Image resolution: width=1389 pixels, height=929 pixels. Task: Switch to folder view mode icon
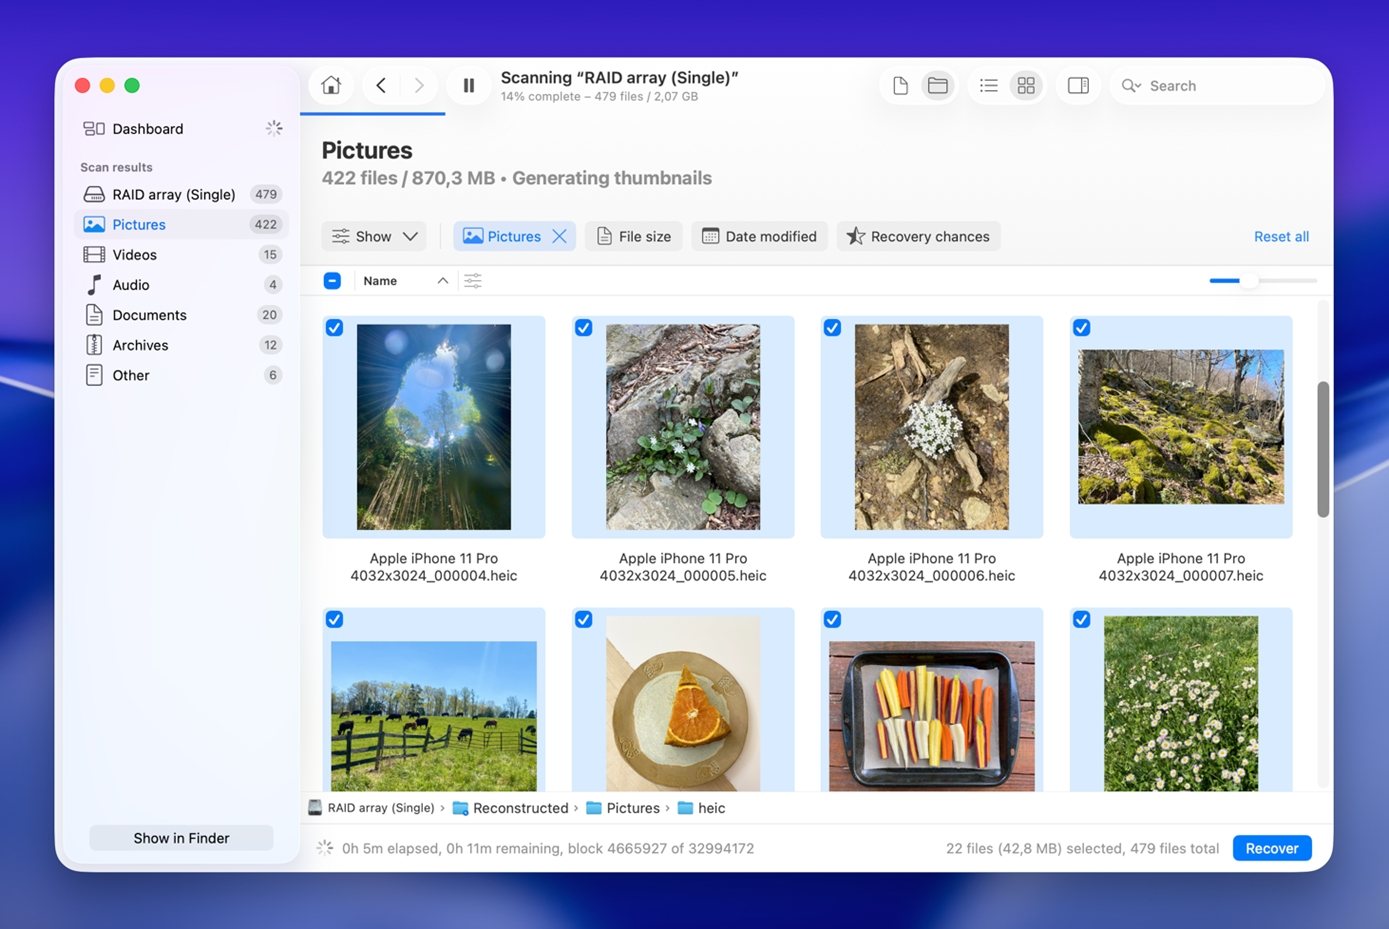[937, 86]
